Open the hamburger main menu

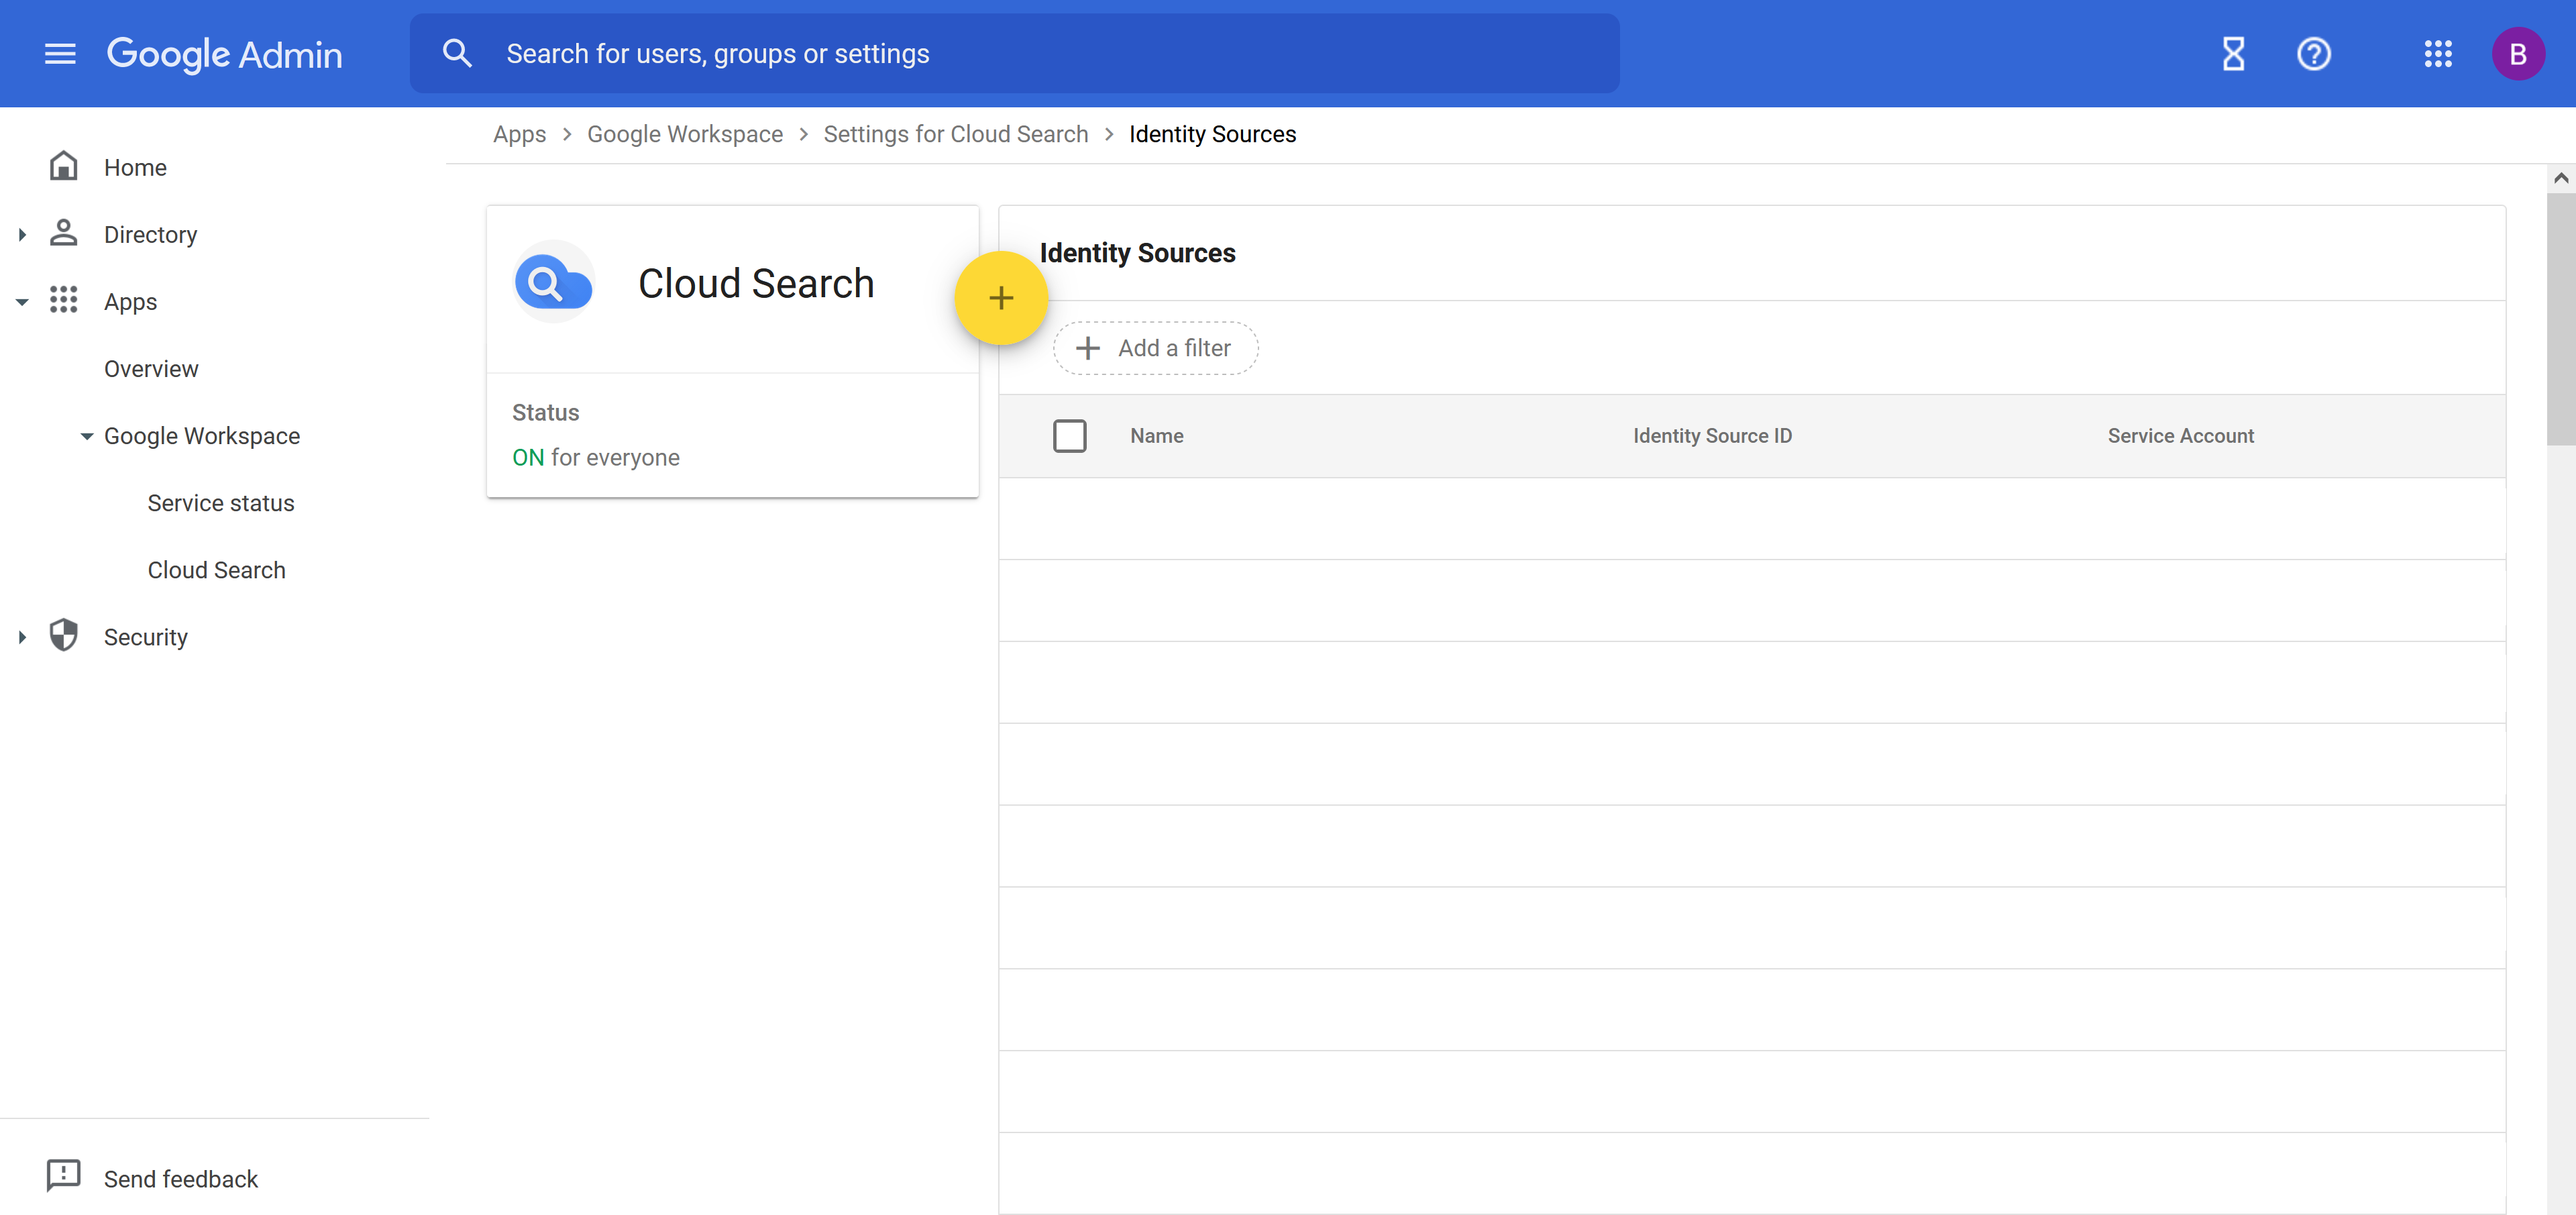coord(60,54)
